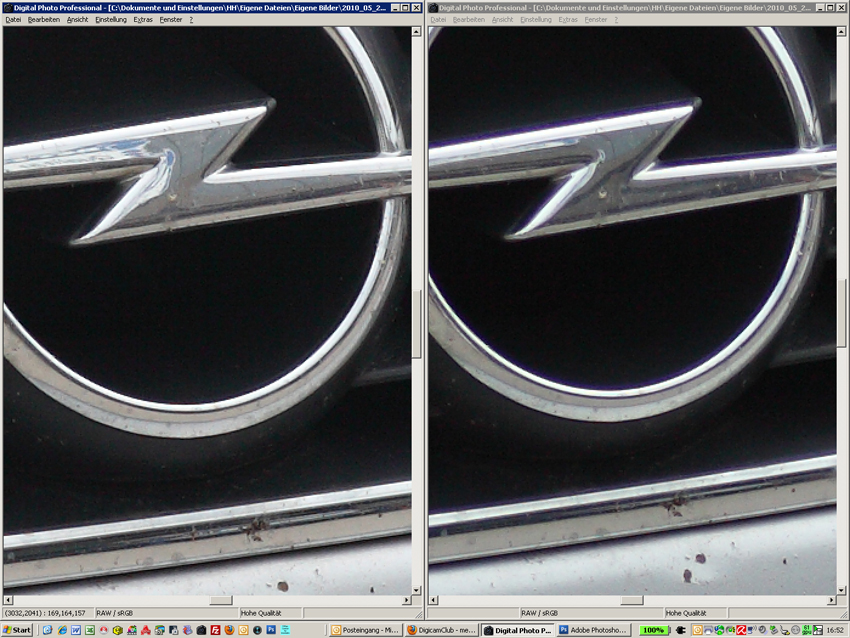Click left window horizontal scrollbar left arrow

[x=8, y=600]
